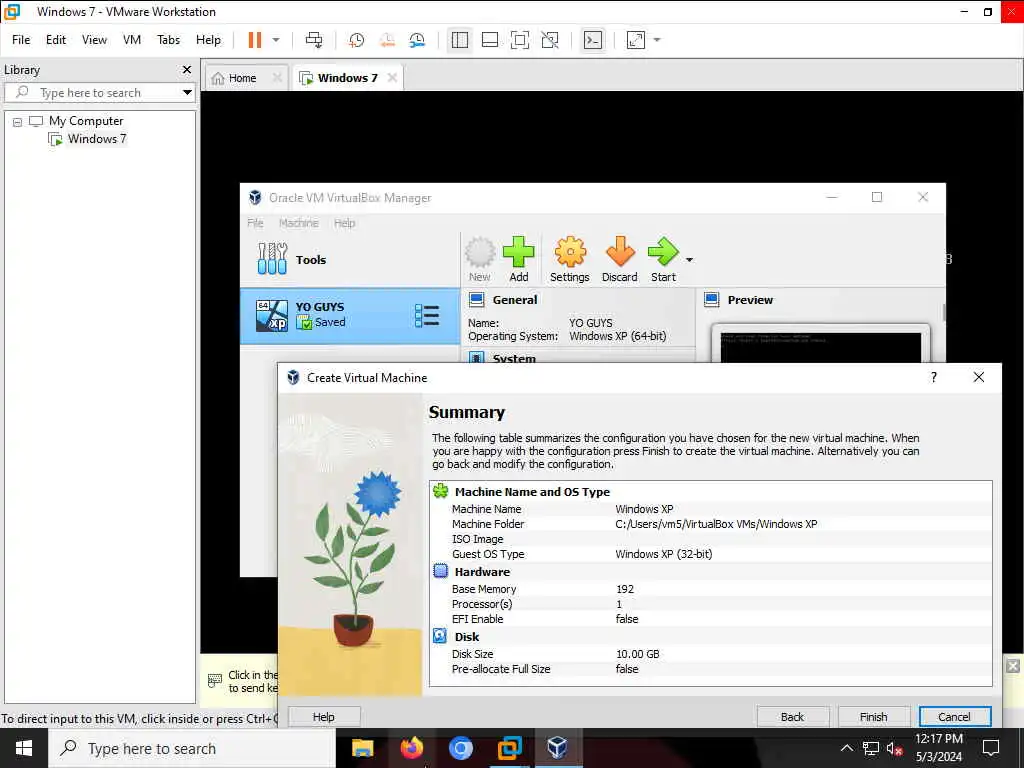Click the General section header
Viewport: 1024px width, 768px height.
point(515,300)
